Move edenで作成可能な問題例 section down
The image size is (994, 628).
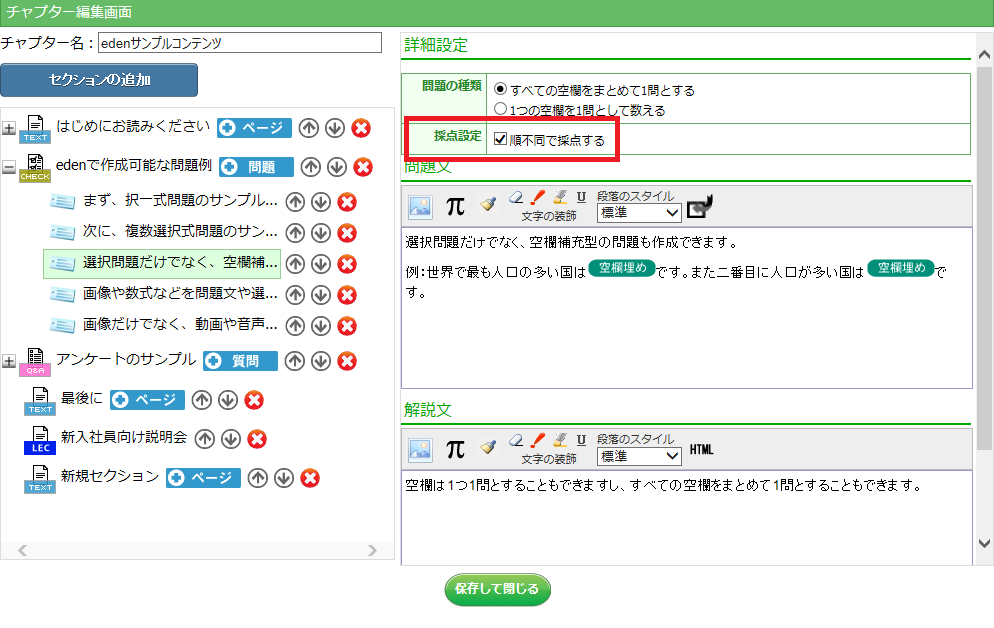[337, 167]
